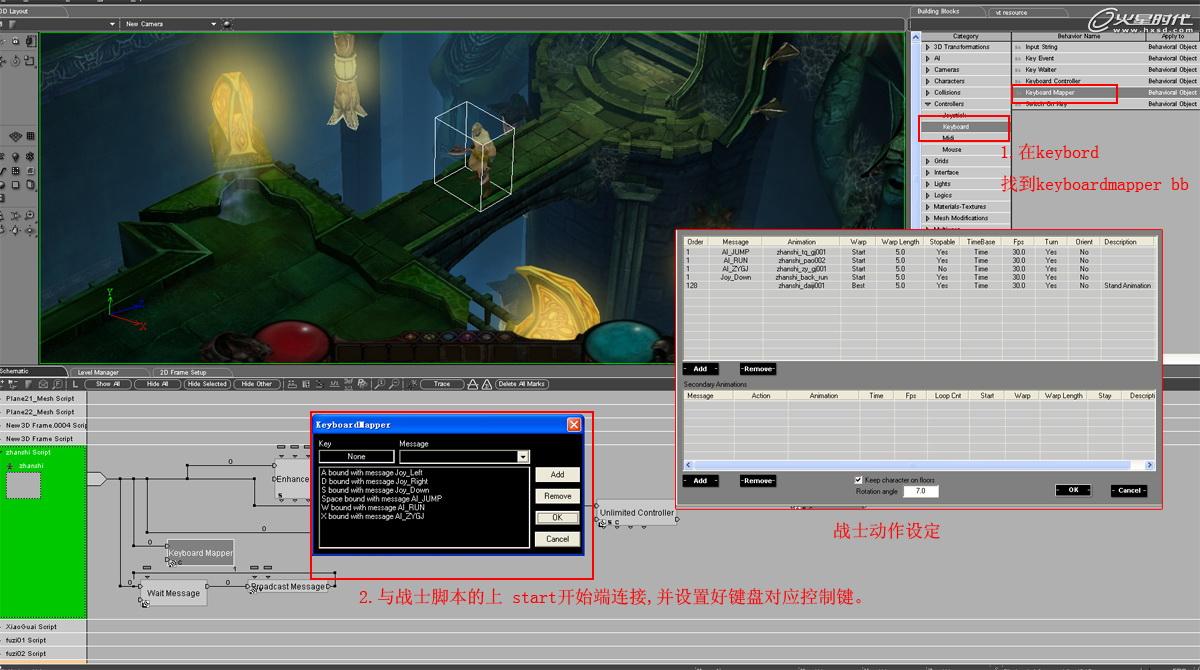Toggle Keep character on floors checkbox
The image size is (1200, 670).
pos(858,480)
